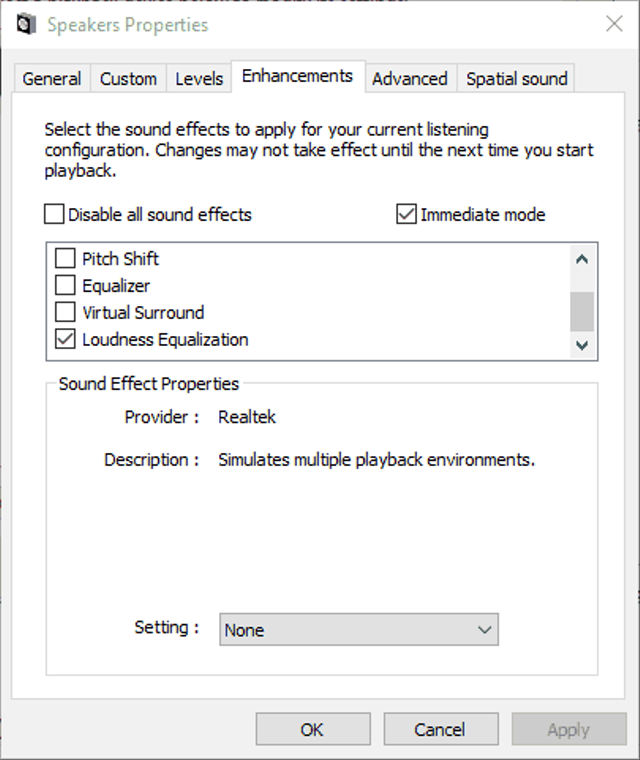Expand the Setting dropdown showing None
Viewport: 640px width, 760px height.
358,630
